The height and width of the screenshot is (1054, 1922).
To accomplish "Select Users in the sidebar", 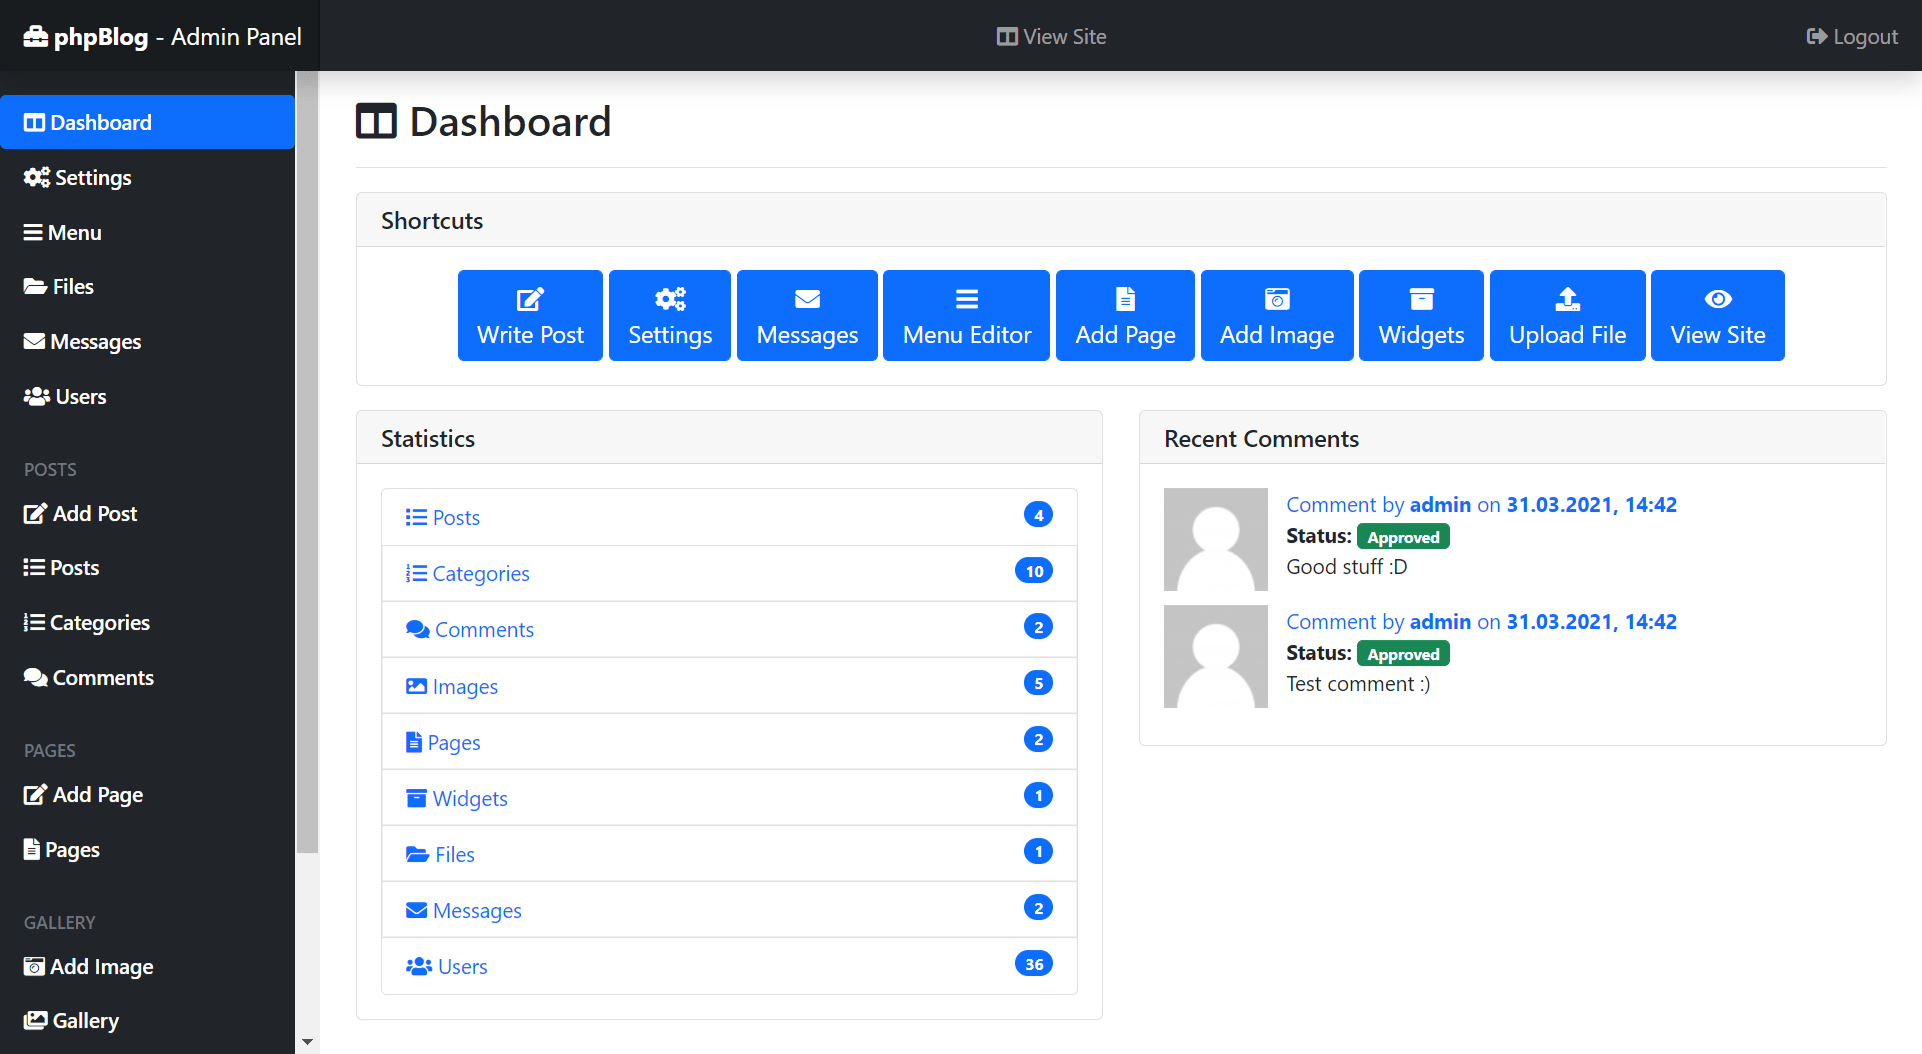I will point(66,397).
